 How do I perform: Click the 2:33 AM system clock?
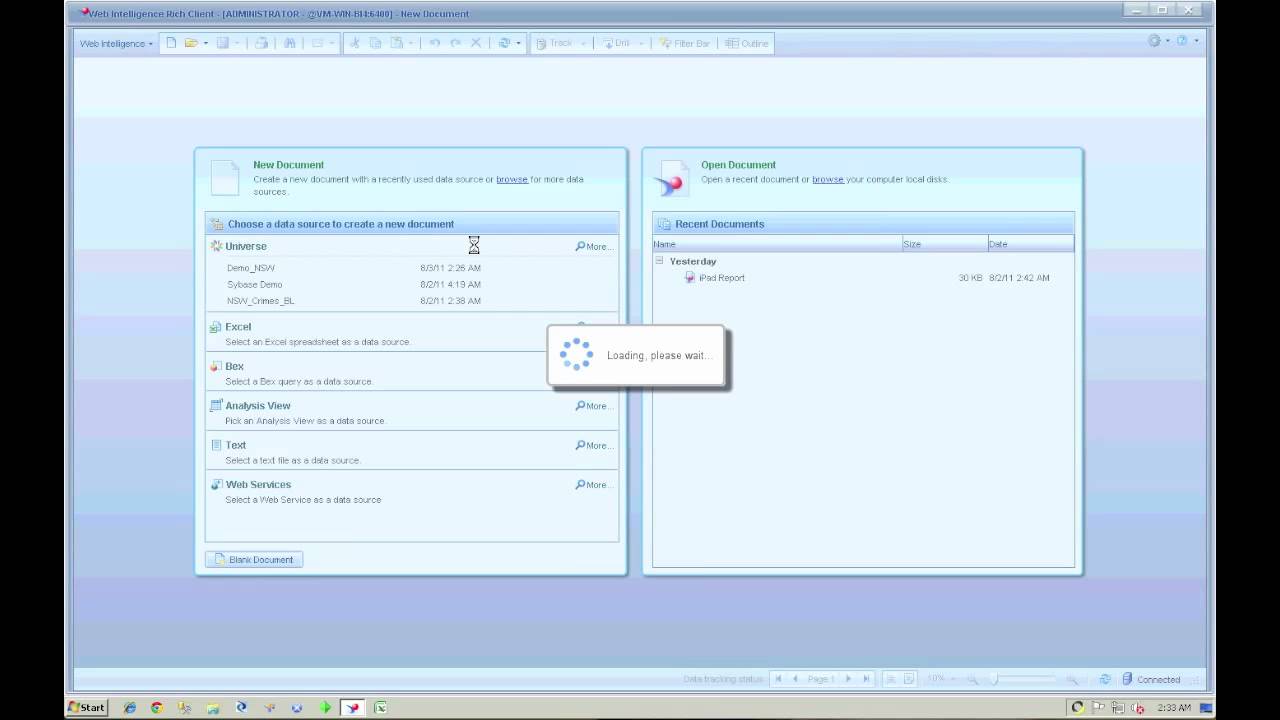pos(1174,707)
